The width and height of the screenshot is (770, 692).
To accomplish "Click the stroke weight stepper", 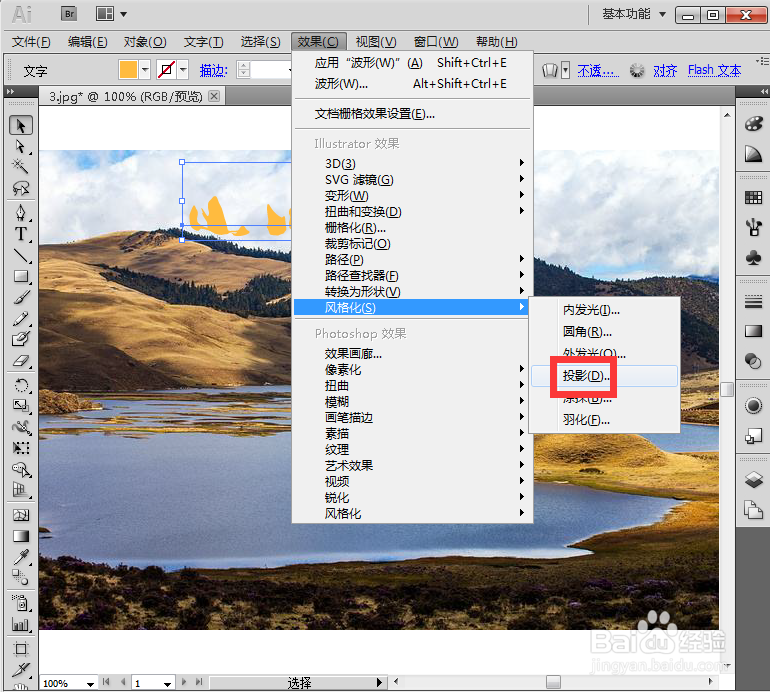I will click(244, 70).
